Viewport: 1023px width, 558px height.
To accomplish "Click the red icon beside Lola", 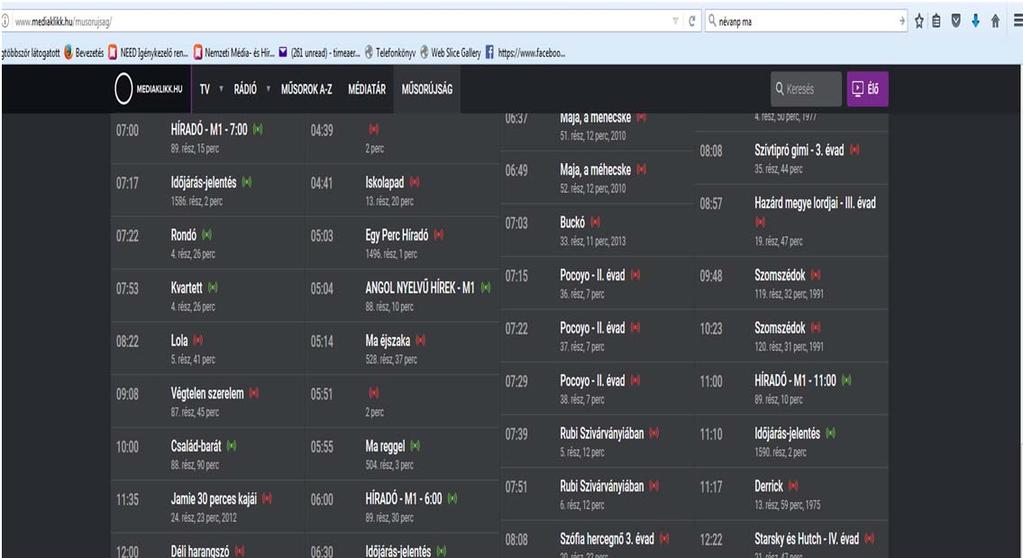I will click(198, 340).
